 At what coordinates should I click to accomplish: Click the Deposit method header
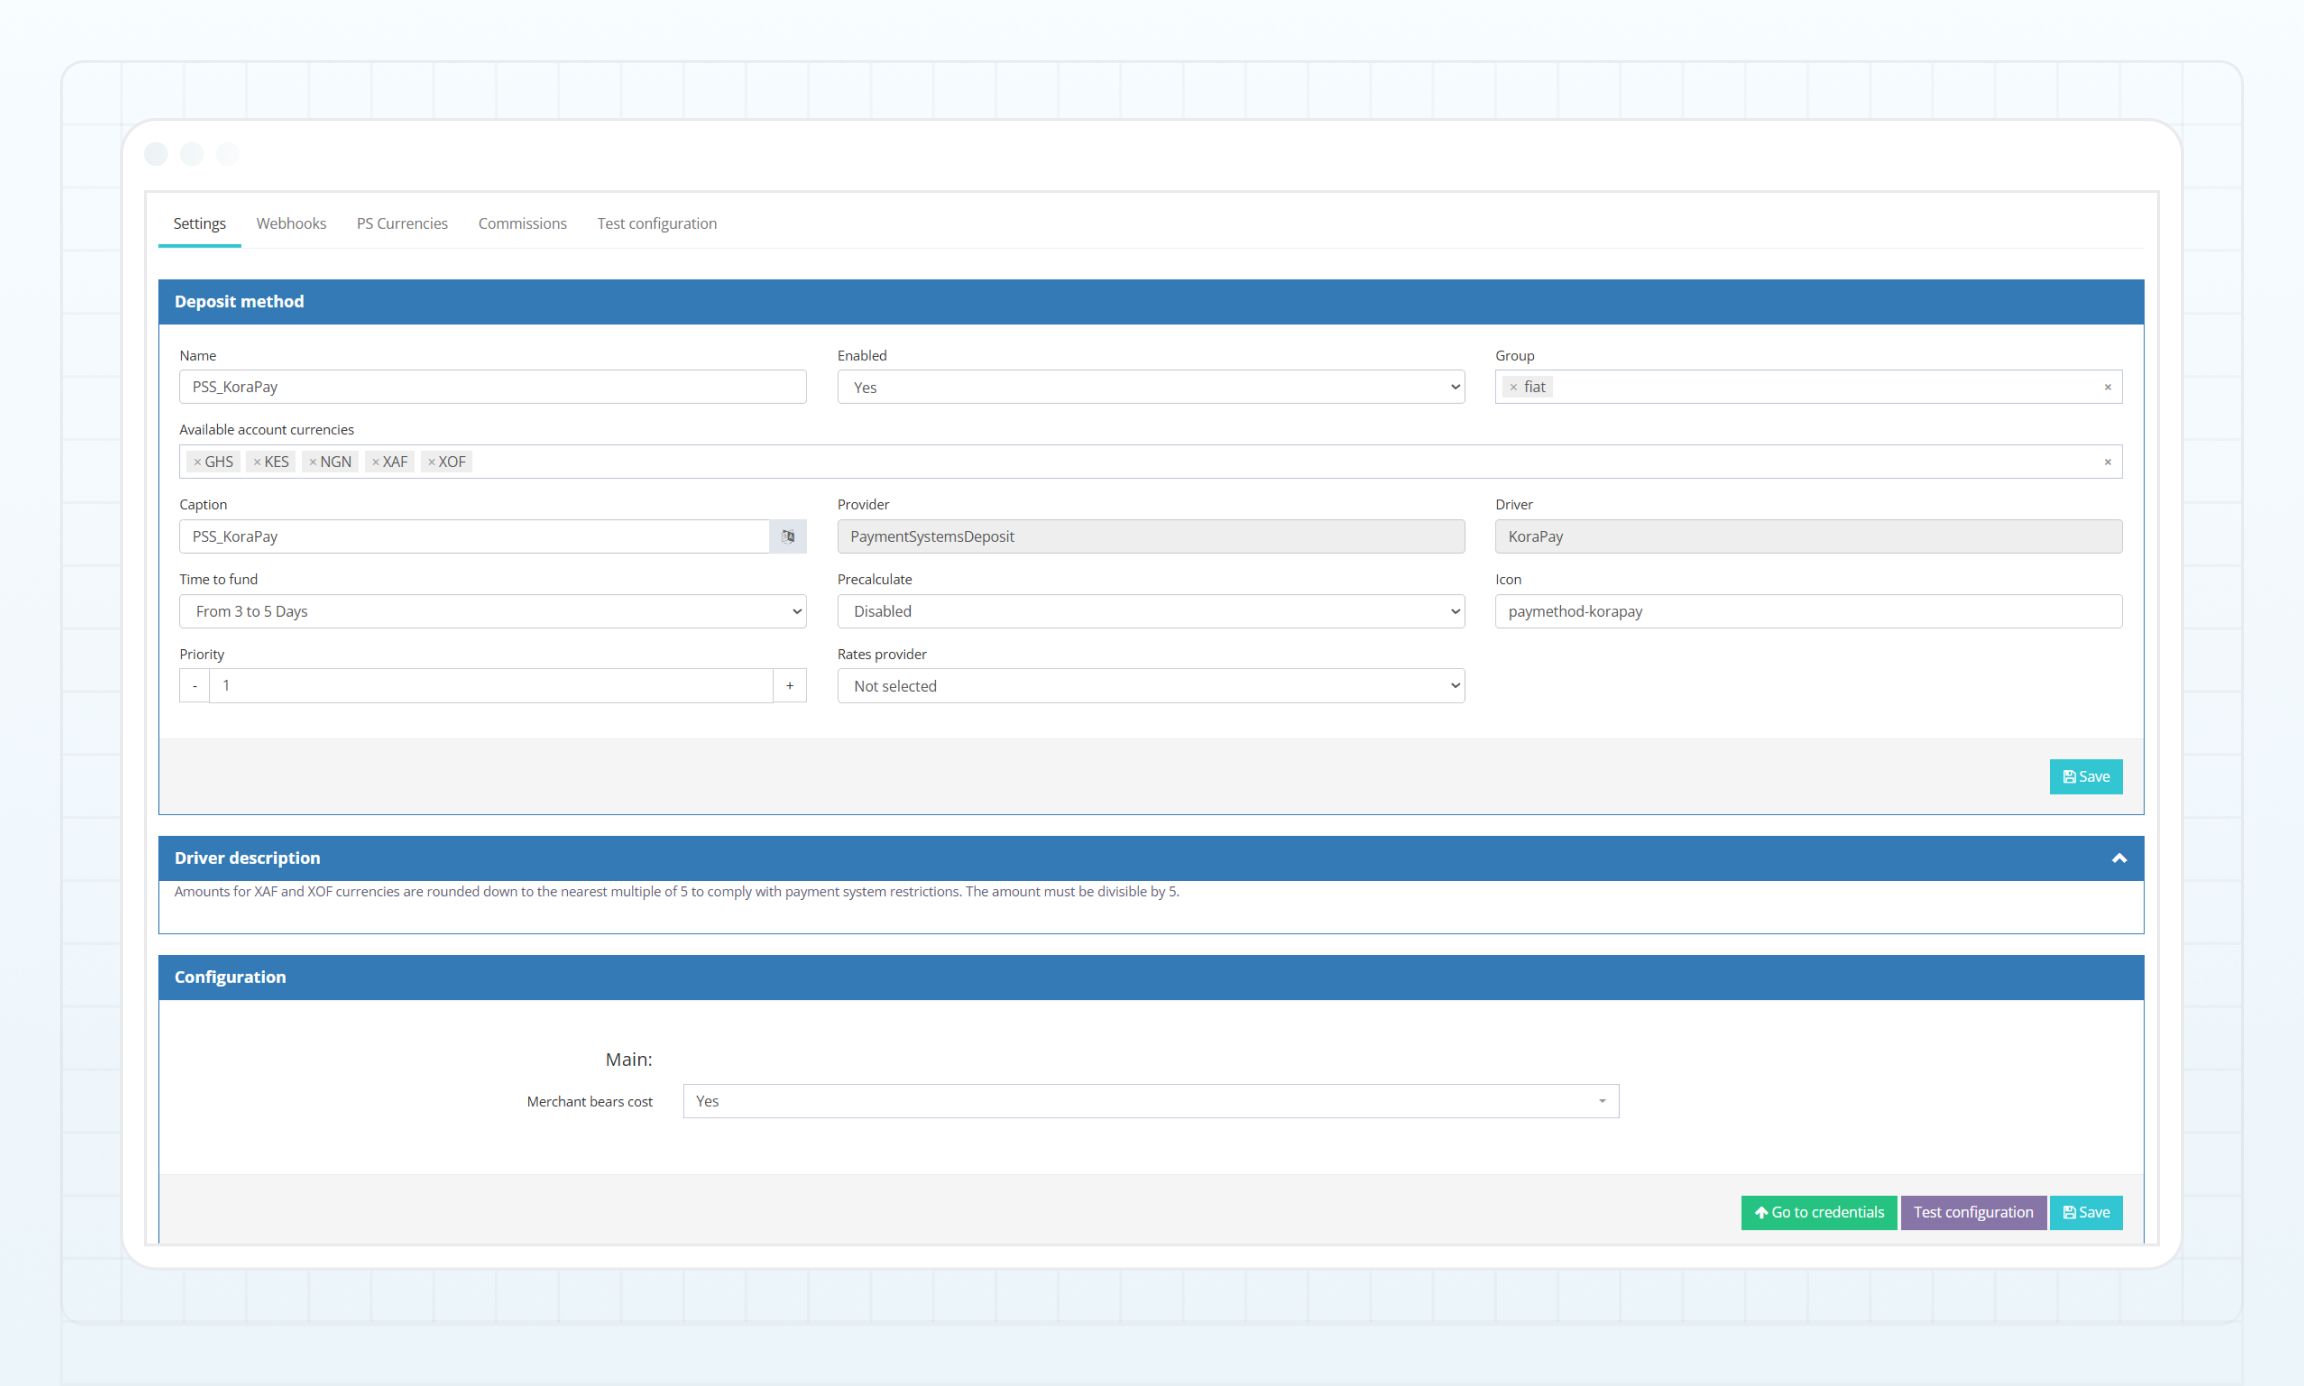pos(1151,302)
